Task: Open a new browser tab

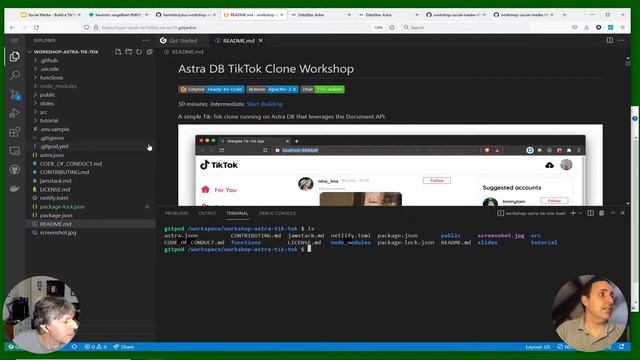Action: pos(564,15)
